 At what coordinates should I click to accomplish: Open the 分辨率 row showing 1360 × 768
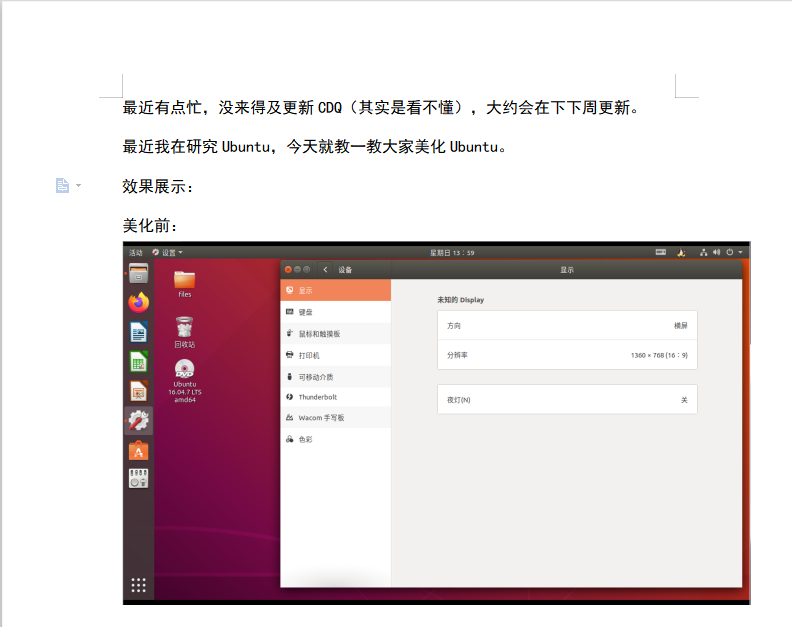[567, 355]
